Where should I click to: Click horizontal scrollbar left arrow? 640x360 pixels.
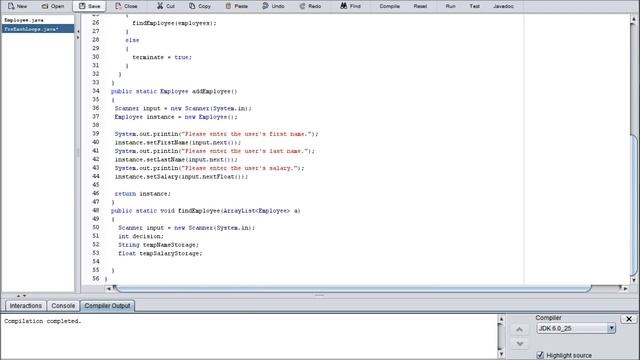coord(109,289)
